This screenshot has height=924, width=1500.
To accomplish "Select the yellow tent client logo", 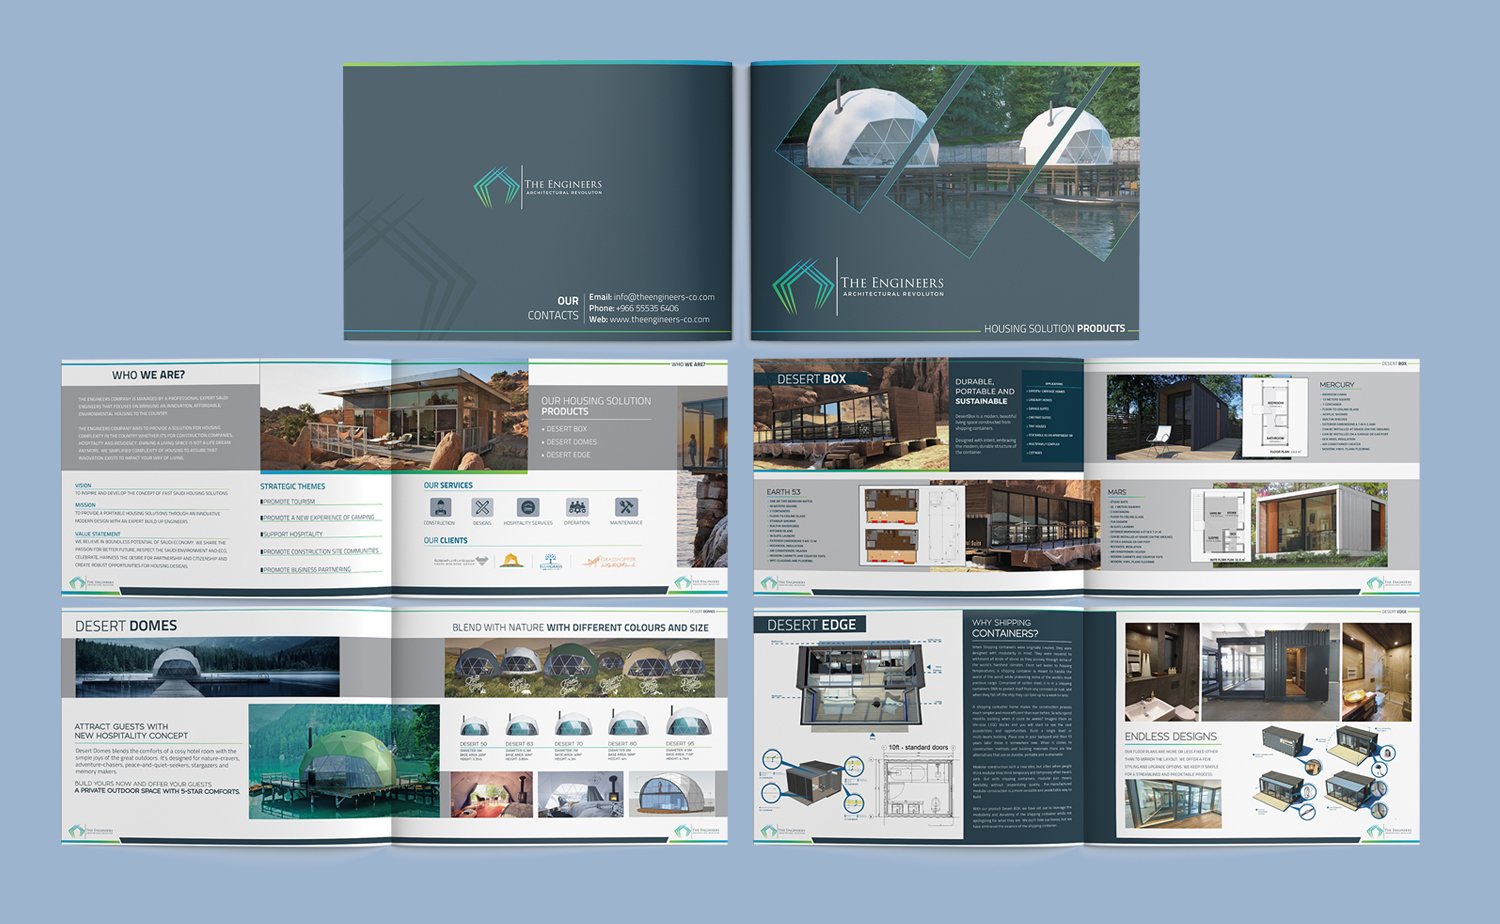I will (512, 561).
